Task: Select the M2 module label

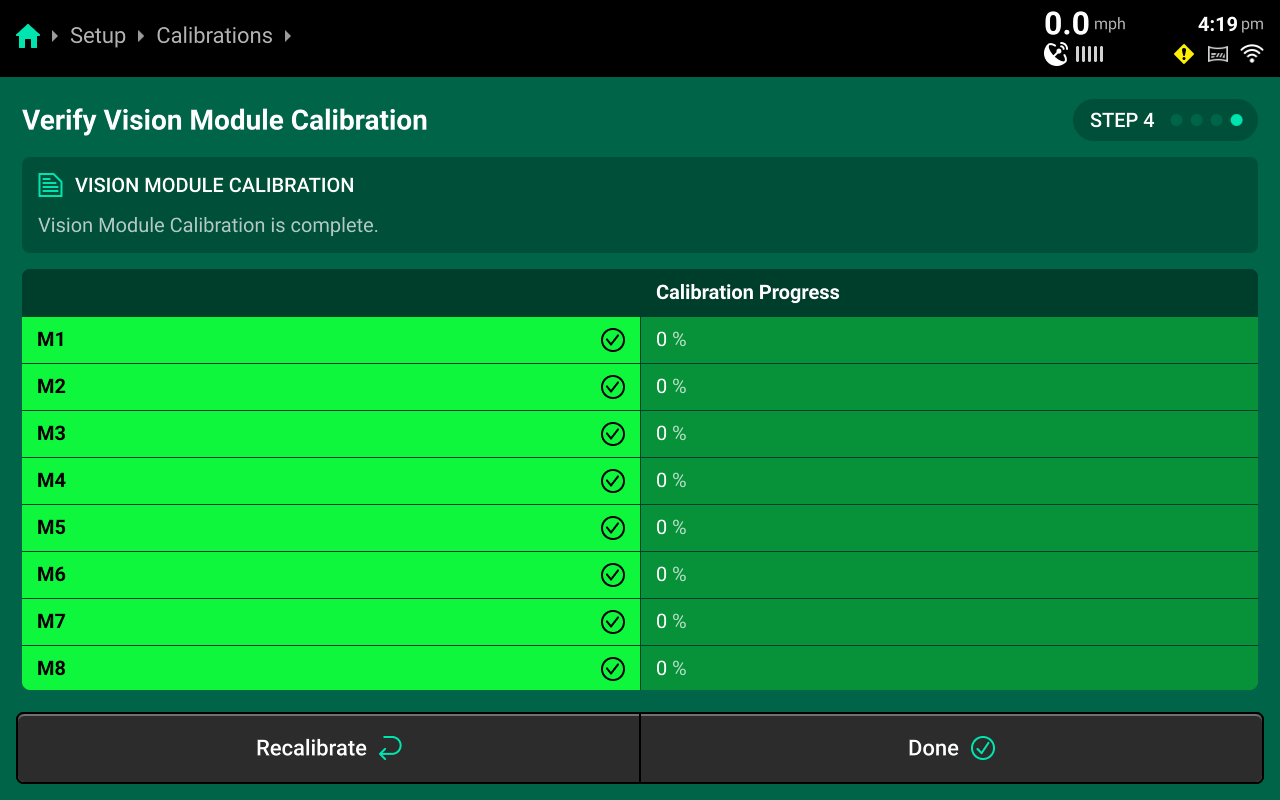Action: pyautogui.click(x=51, y=387)
